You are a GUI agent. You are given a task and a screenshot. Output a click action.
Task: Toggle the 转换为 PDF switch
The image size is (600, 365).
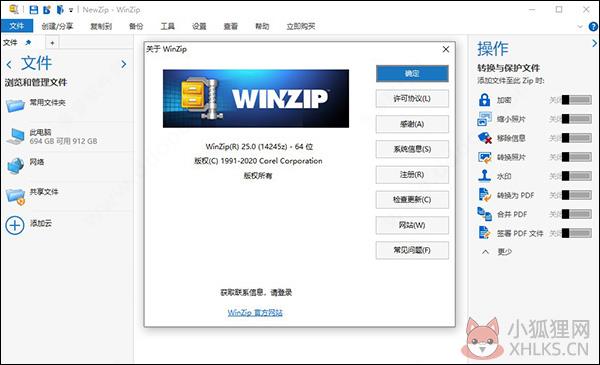(x=577, y=195)
